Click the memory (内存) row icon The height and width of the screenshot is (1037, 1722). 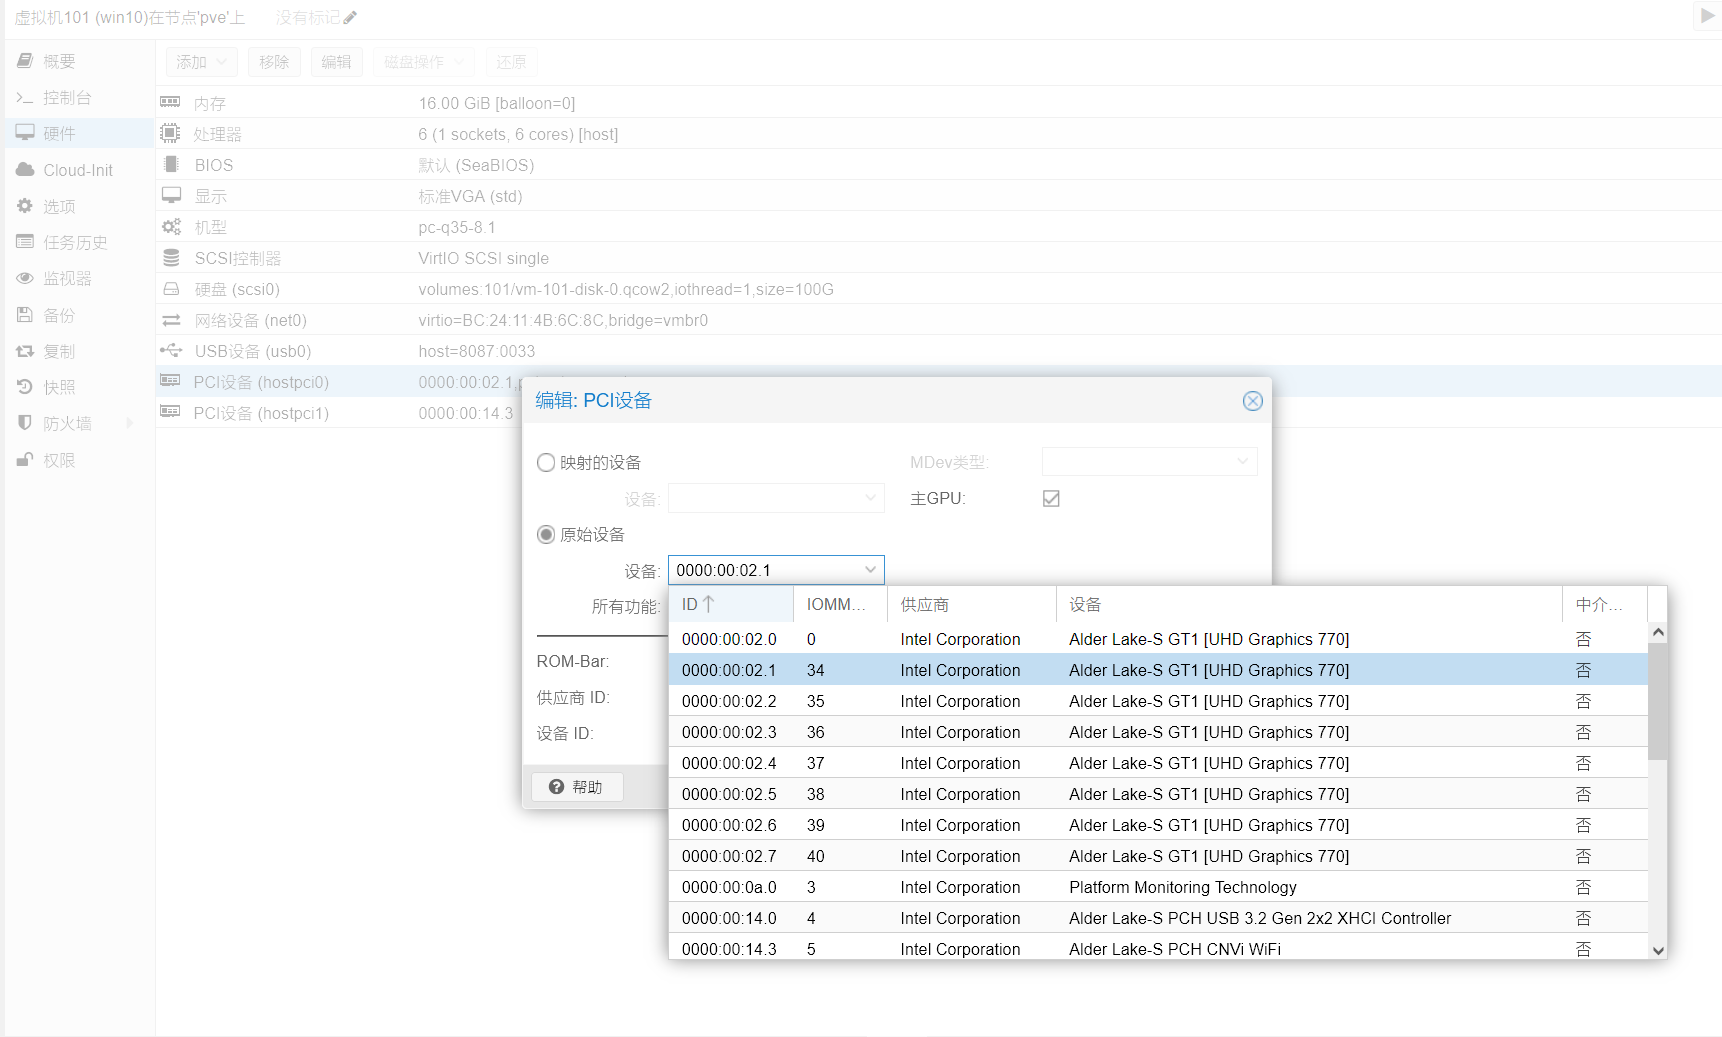pos(170,102)
